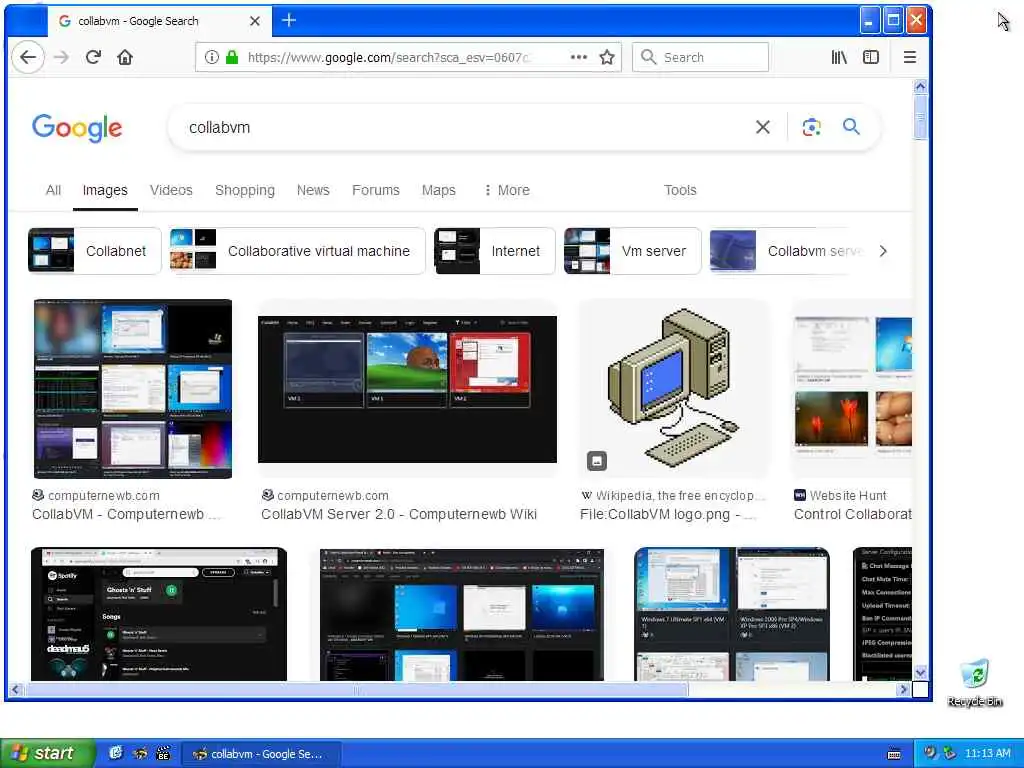Open a new browser tab
The image size is (1024, 768).
pyautogui.click(x=289, y=21)
